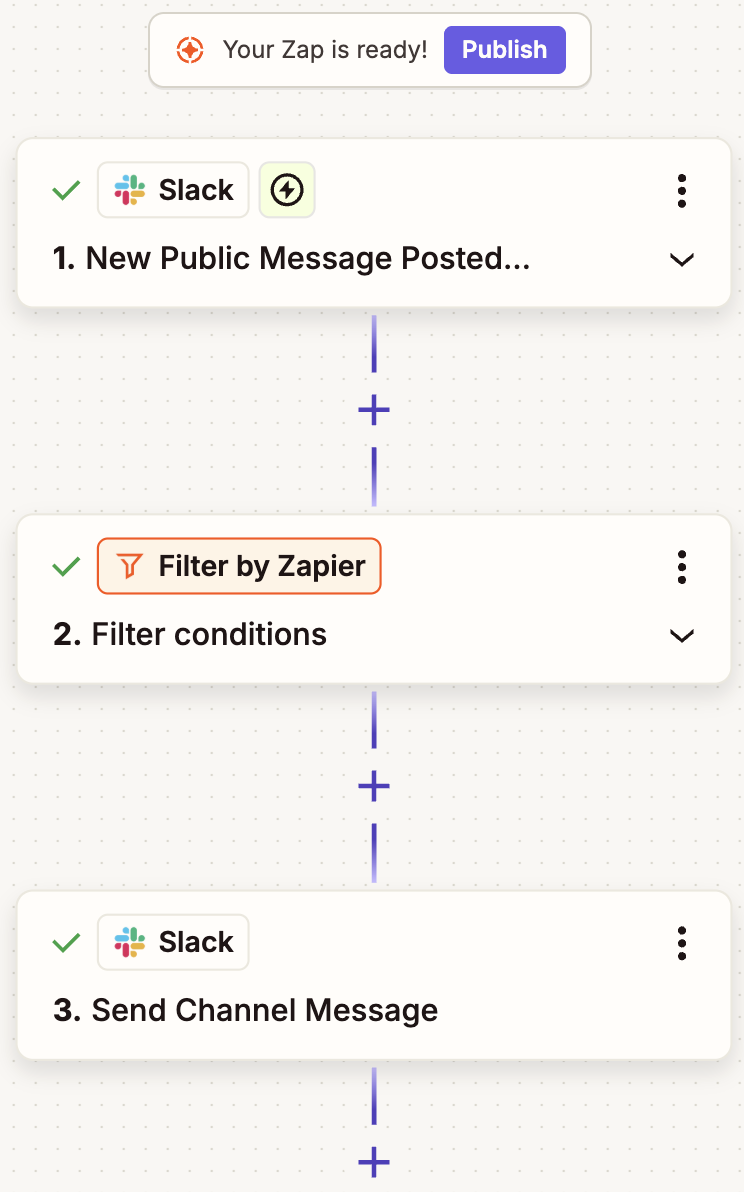Collapse step 2 using its chevron
This screenshot has width=744, height=1192.
pos(682,635)
